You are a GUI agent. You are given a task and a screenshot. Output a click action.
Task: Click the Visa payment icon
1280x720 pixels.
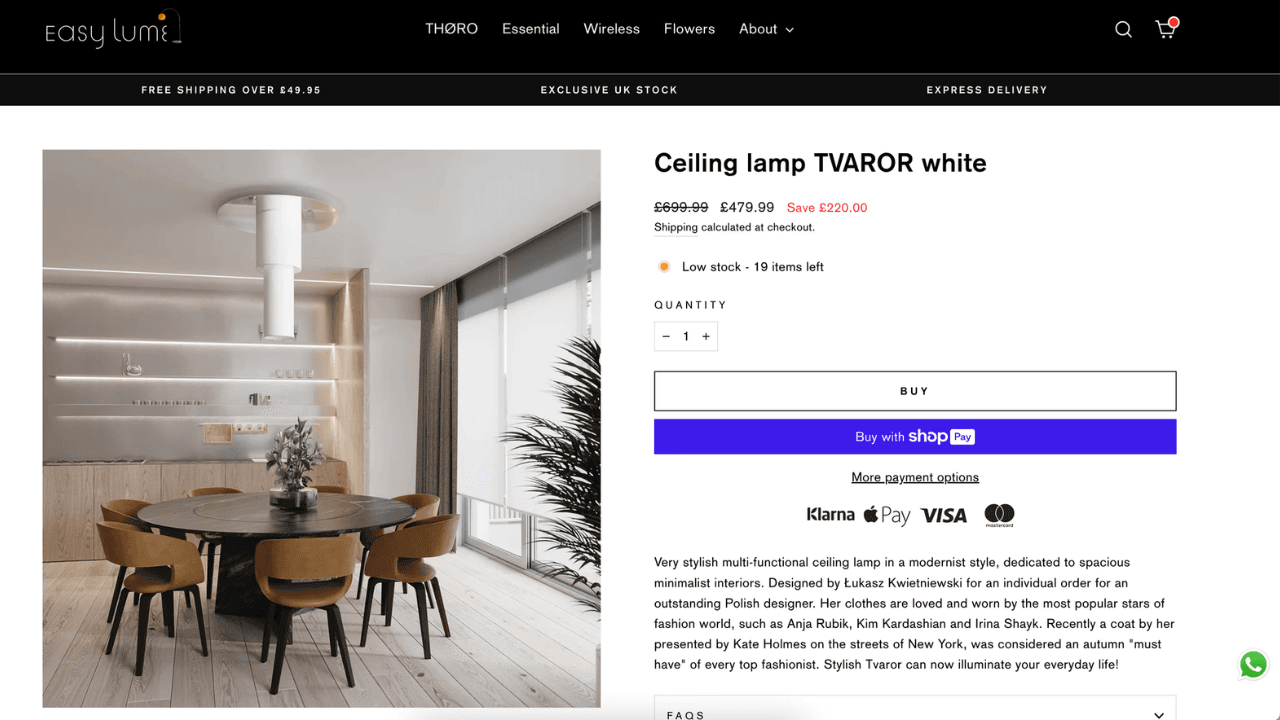coord(944,516)
